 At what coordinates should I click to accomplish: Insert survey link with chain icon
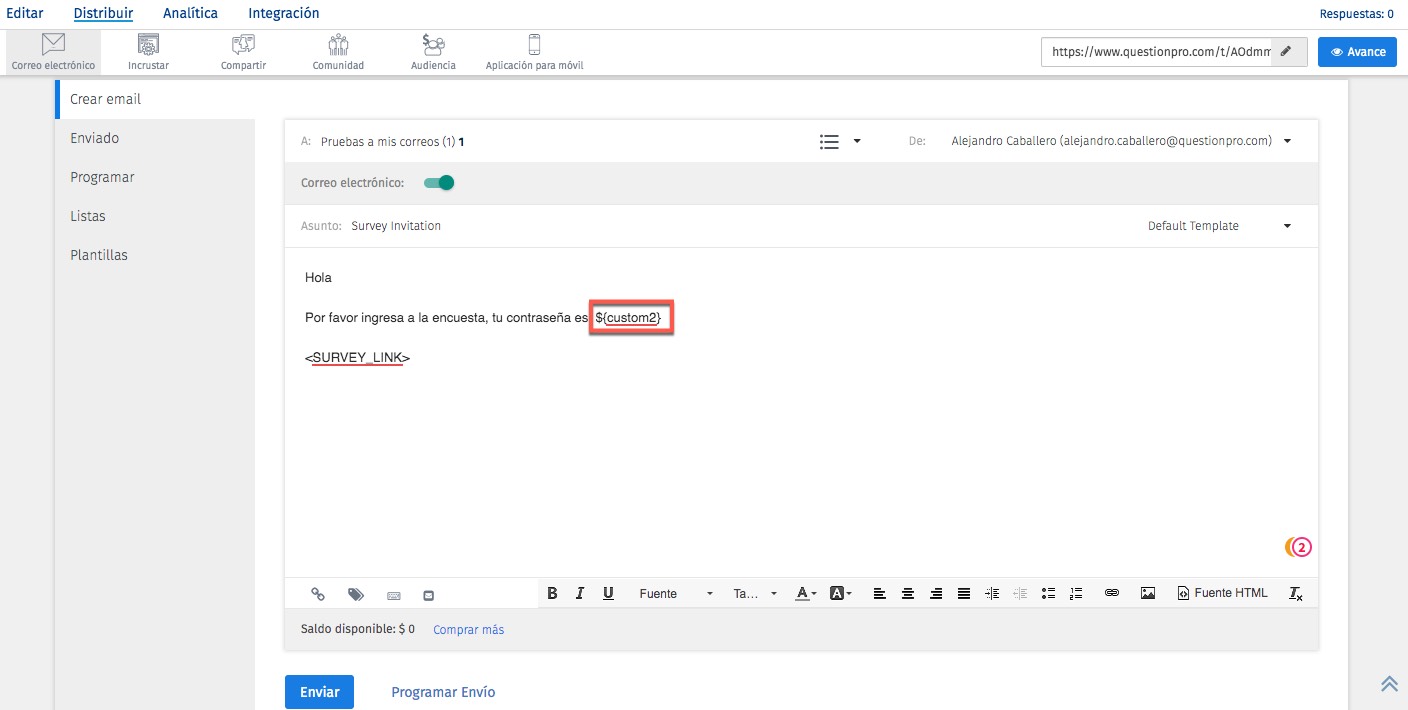[318, 594]
